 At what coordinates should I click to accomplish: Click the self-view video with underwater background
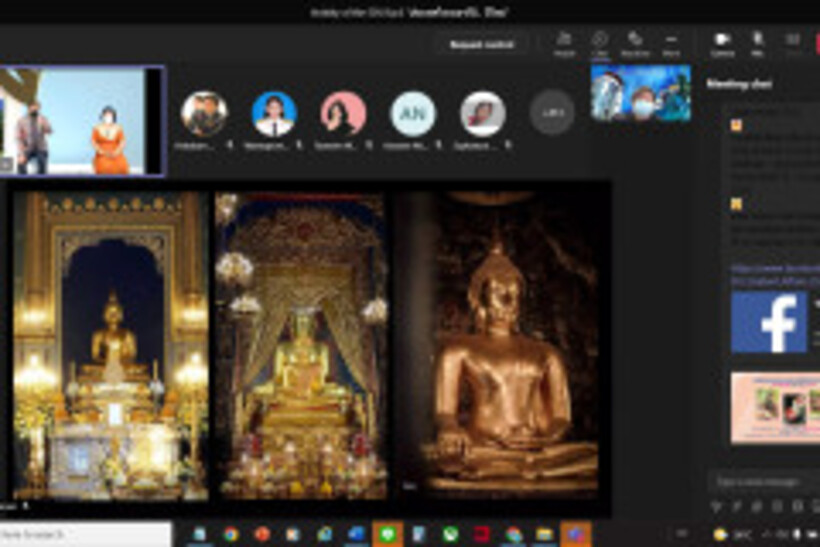click(641, 93)
